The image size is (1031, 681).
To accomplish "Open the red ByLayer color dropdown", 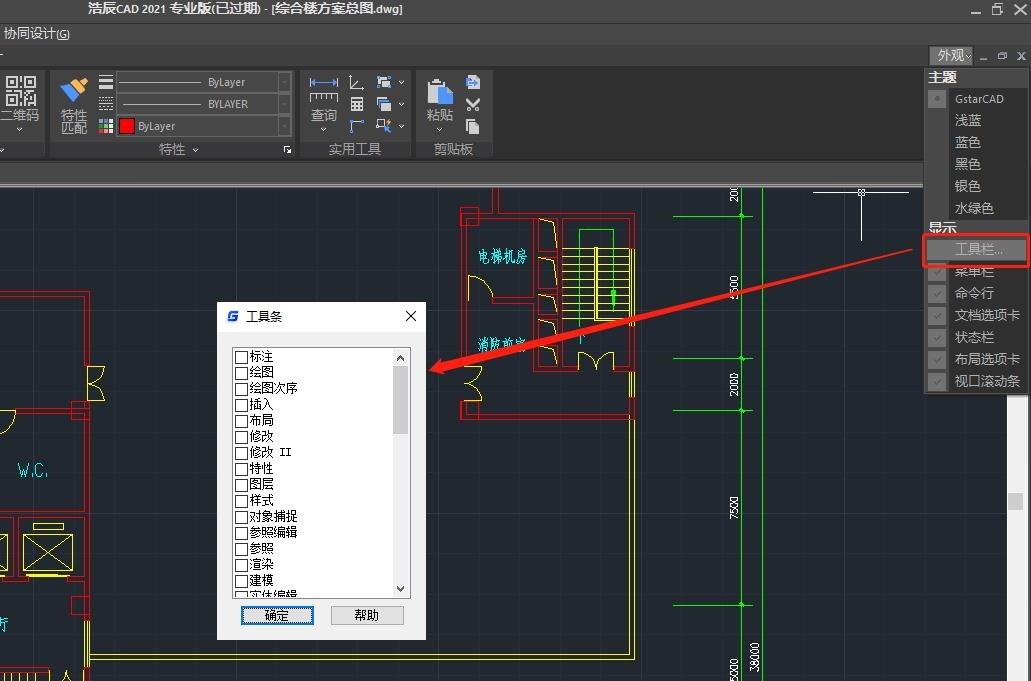I will 285,126.
